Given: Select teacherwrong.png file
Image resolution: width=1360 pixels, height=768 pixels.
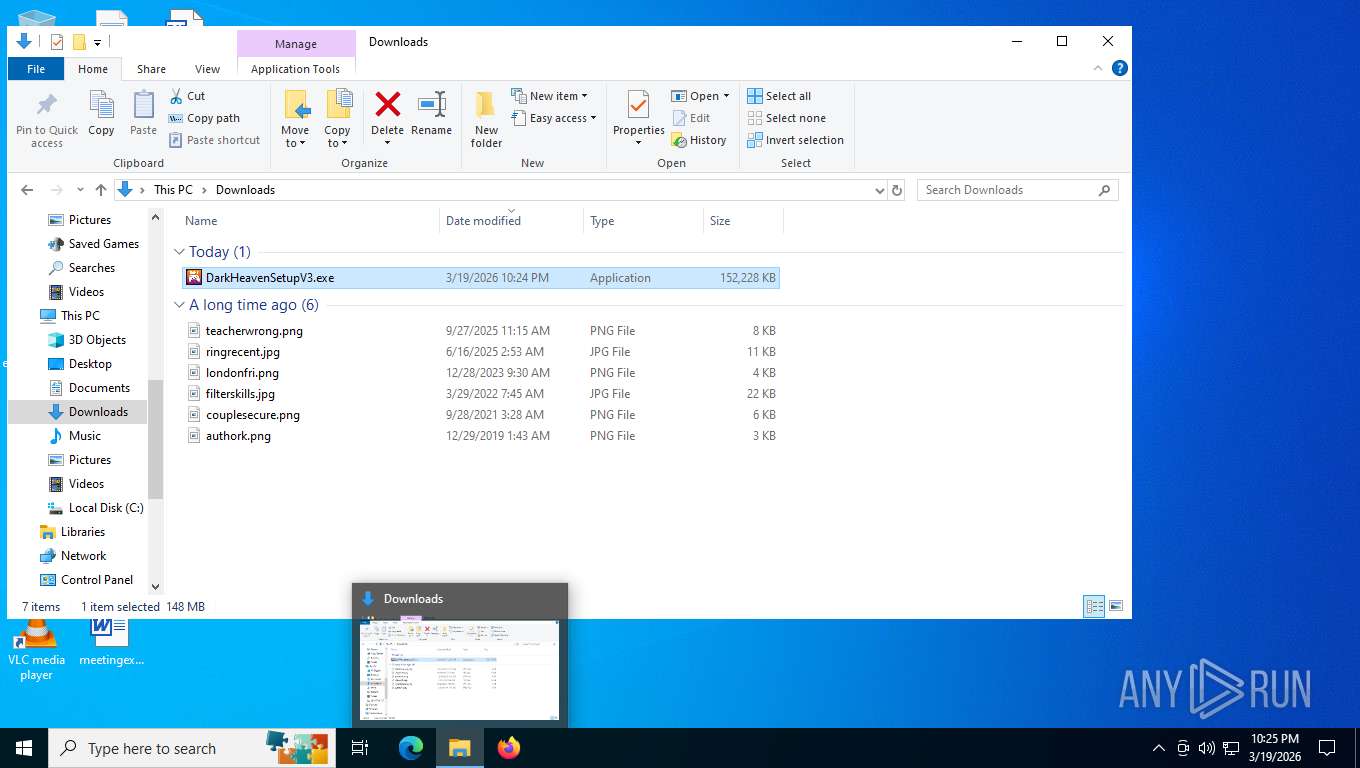Looking at the screenshot, I should [481, 331].
